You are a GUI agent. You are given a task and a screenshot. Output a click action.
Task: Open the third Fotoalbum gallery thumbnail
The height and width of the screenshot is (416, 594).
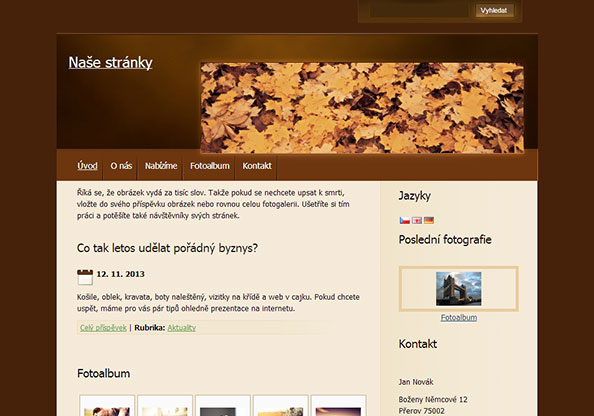click(223, 405)
